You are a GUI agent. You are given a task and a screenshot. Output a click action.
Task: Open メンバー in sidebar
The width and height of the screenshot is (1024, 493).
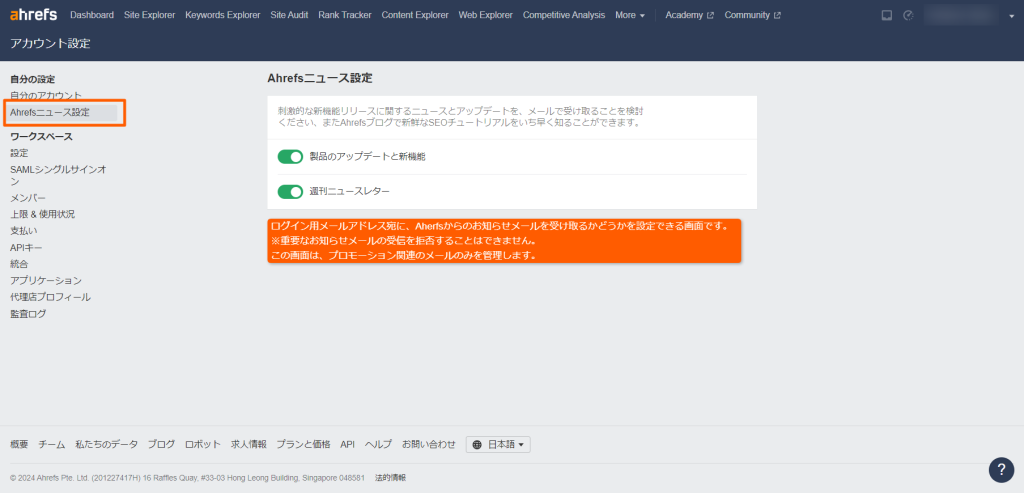point(28,198)
